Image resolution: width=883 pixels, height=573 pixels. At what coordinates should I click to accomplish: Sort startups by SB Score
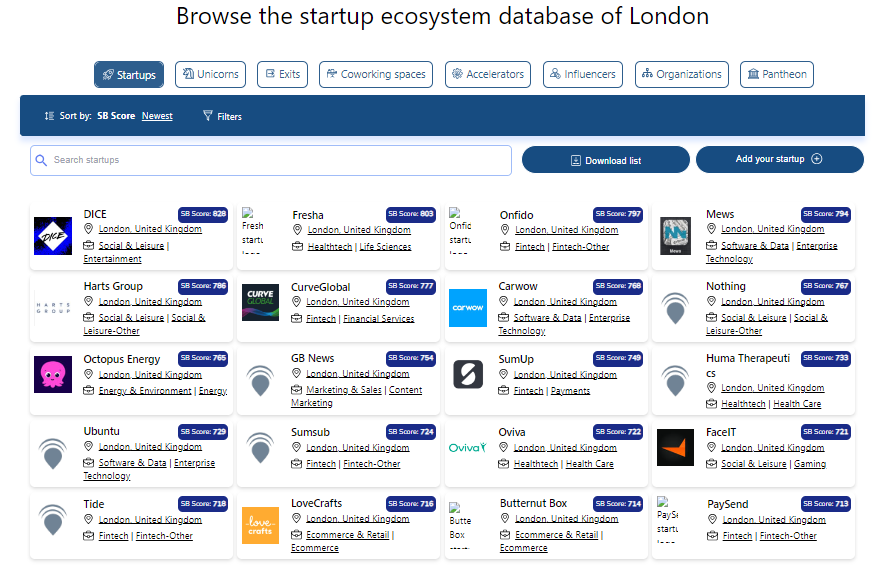116,116
